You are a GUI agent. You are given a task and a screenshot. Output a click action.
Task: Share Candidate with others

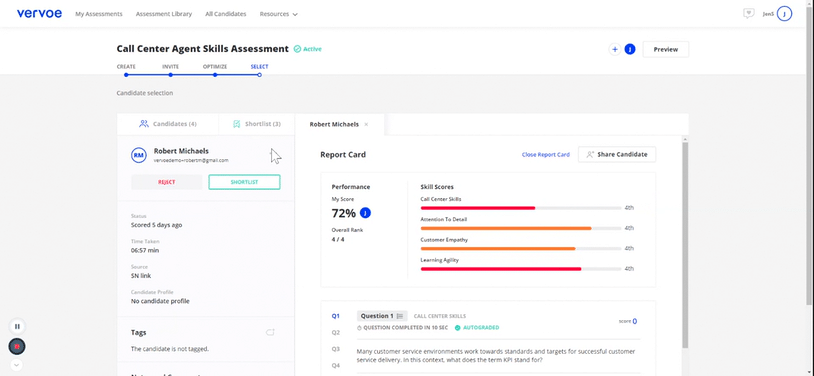coord(617,154)
